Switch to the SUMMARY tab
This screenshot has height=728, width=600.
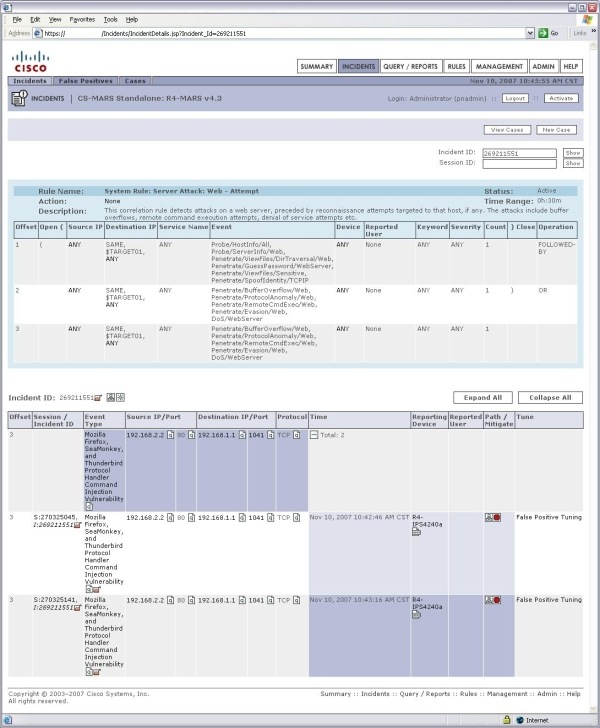coord(317,66)
